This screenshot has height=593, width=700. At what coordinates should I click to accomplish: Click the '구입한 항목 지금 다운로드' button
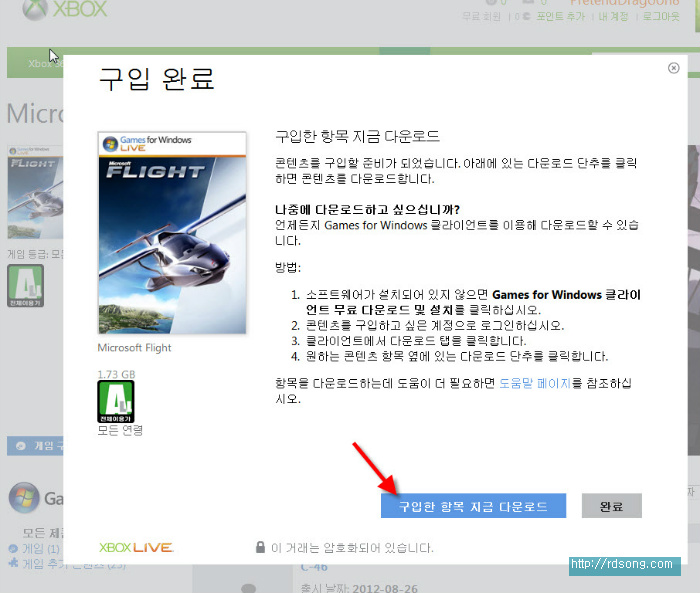473,506
